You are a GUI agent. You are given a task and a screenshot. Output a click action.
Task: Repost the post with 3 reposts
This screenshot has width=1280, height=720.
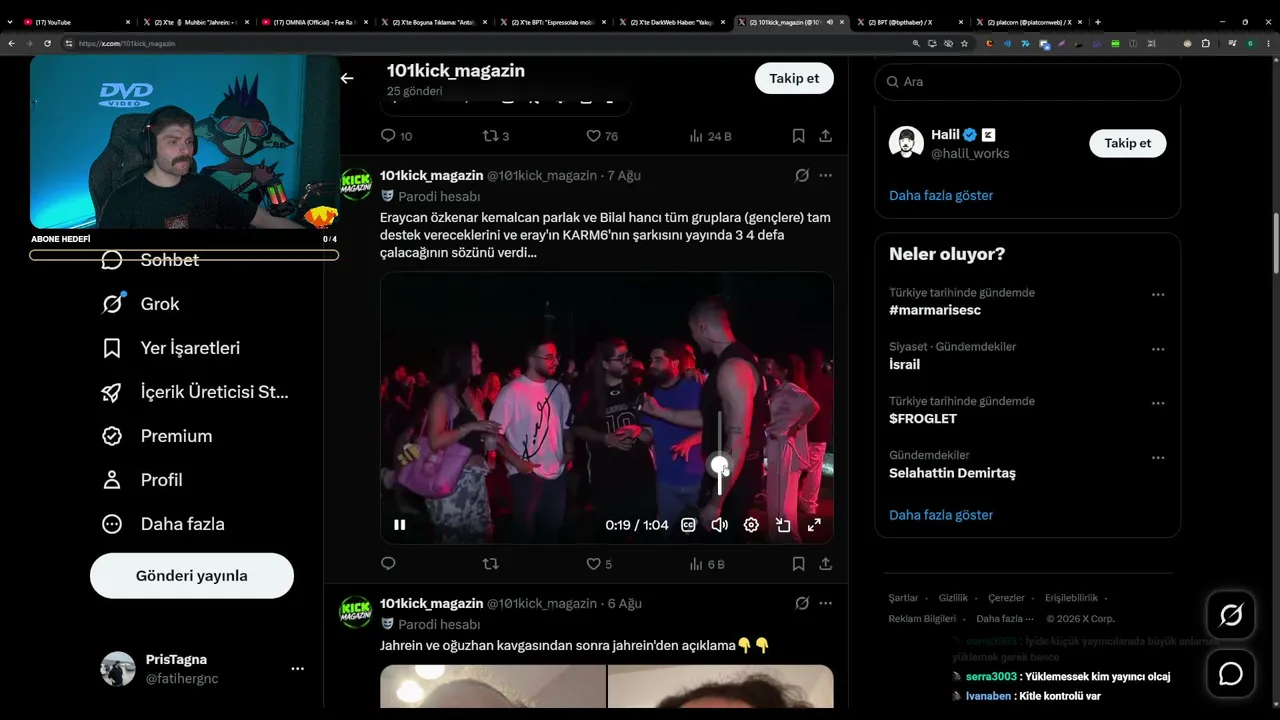496,136
